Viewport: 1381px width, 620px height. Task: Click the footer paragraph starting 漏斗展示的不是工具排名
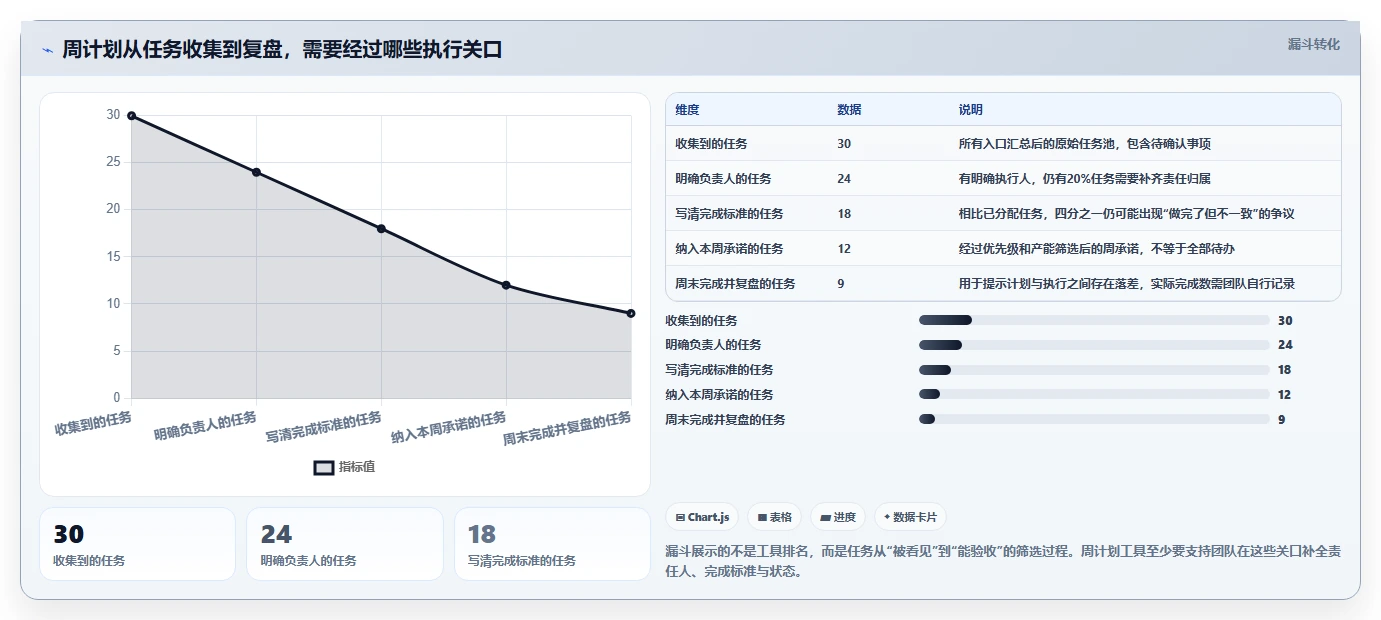(1002, 562)
